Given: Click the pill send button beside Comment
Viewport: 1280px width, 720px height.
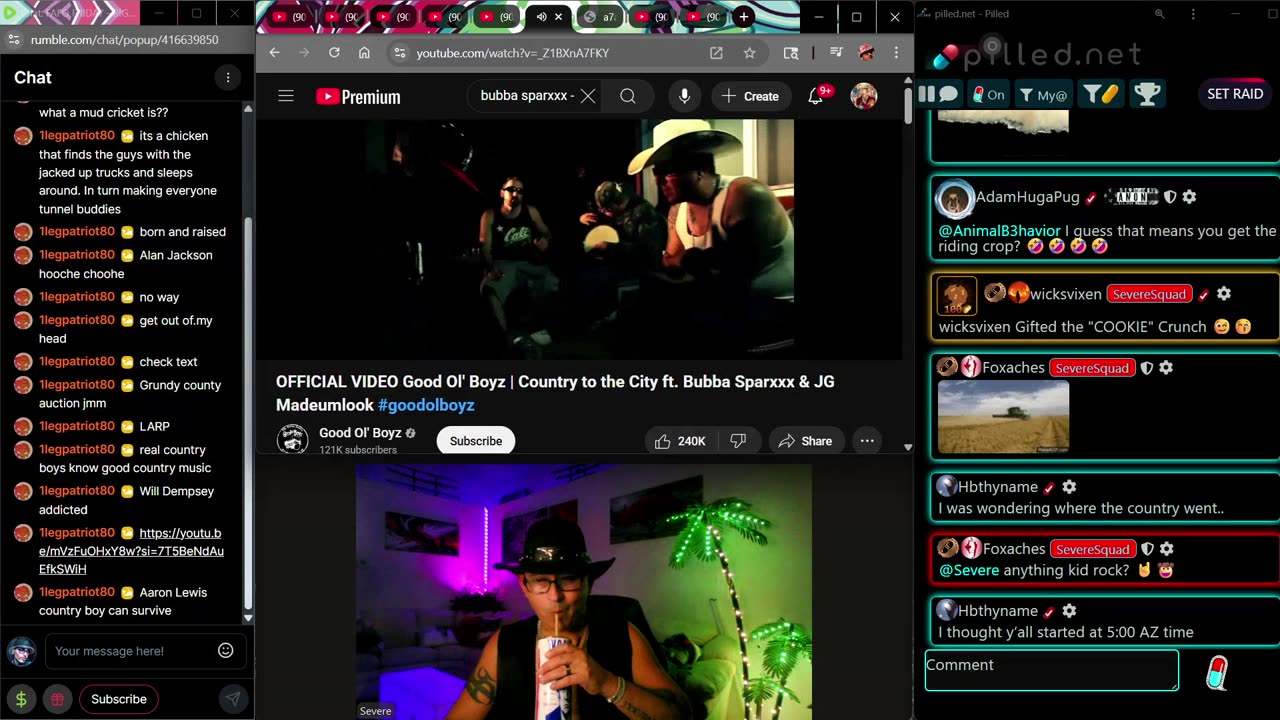Looking at the screenshot, I should [1216, 673].
